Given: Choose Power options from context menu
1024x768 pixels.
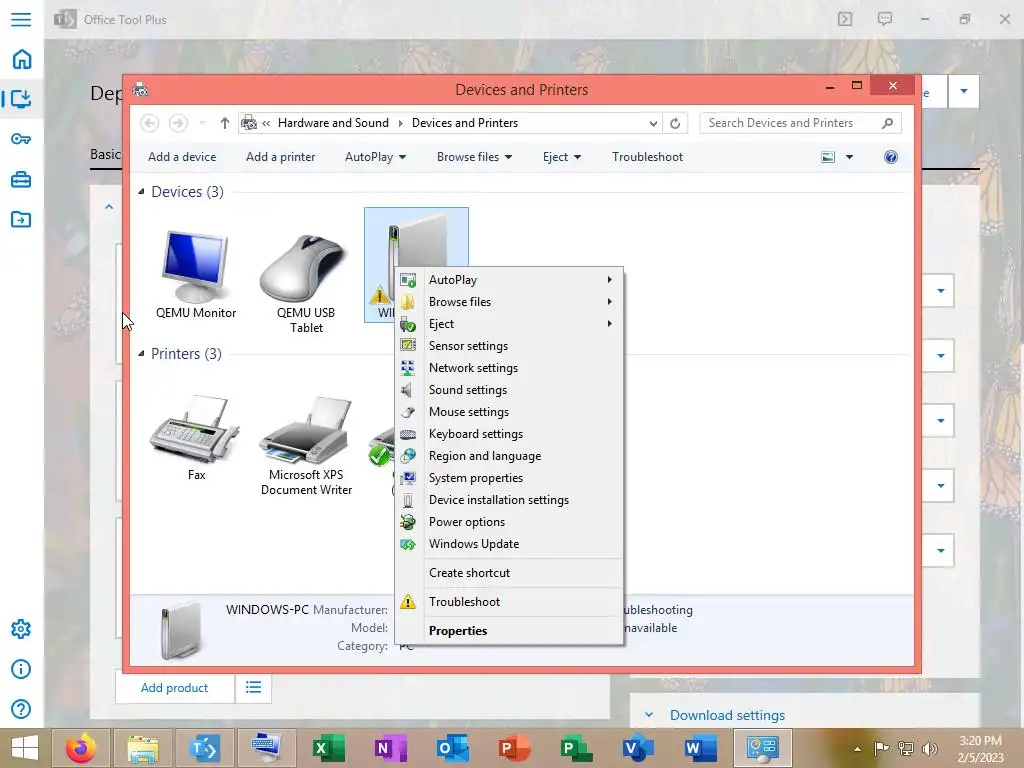Looking at the screenshot, I should pos(509,522).
